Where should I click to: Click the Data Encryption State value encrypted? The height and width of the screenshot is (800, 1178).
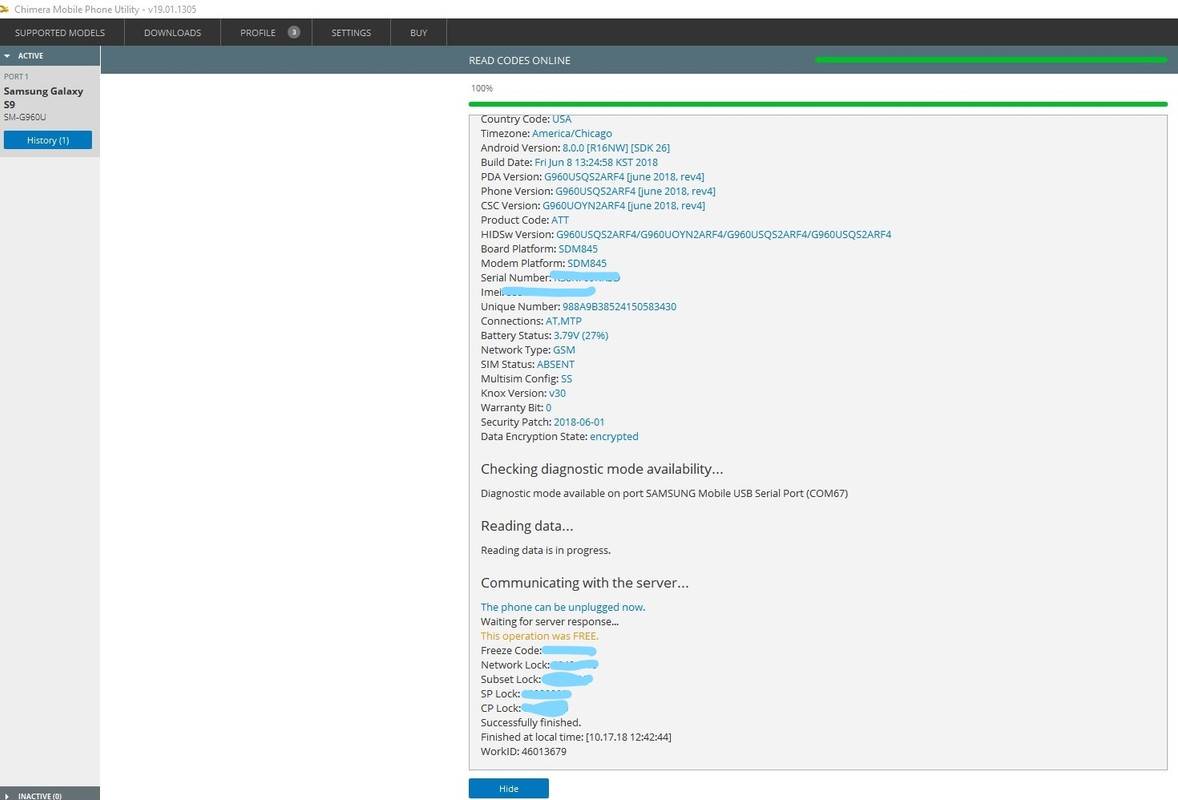pos(614,436)
